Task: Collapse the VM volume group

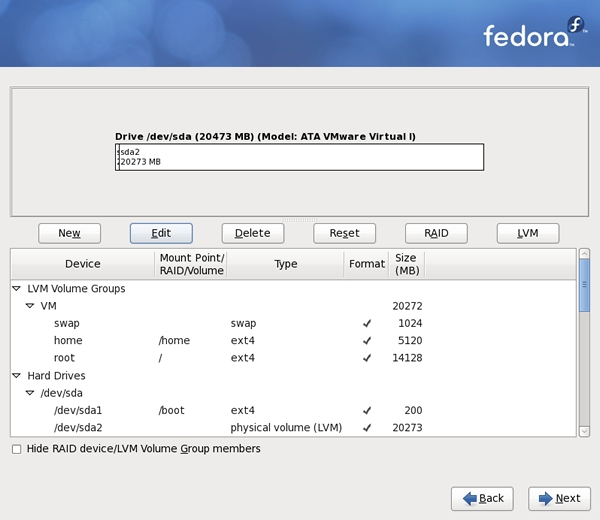Action: click(x=30, y=306)
